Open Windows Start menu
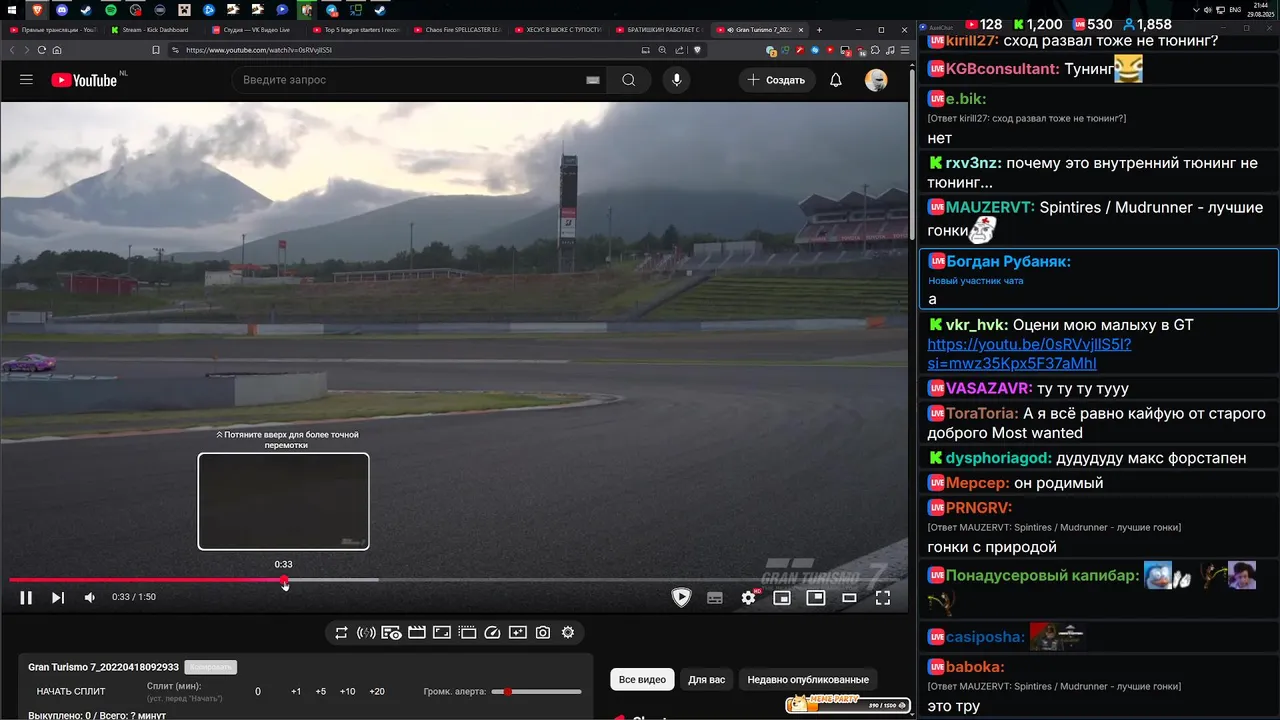The image size is (1280, 720). [12, 10]
